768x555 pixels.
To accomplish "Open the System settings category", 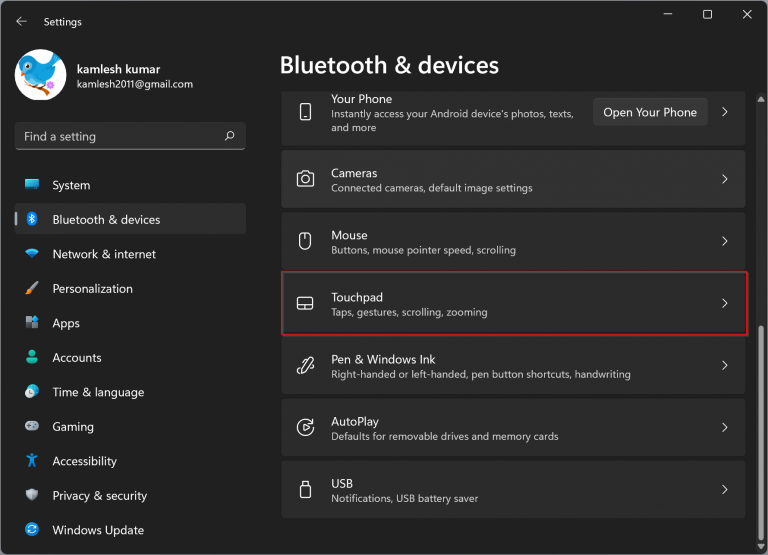I will click(x=130, y=185).
